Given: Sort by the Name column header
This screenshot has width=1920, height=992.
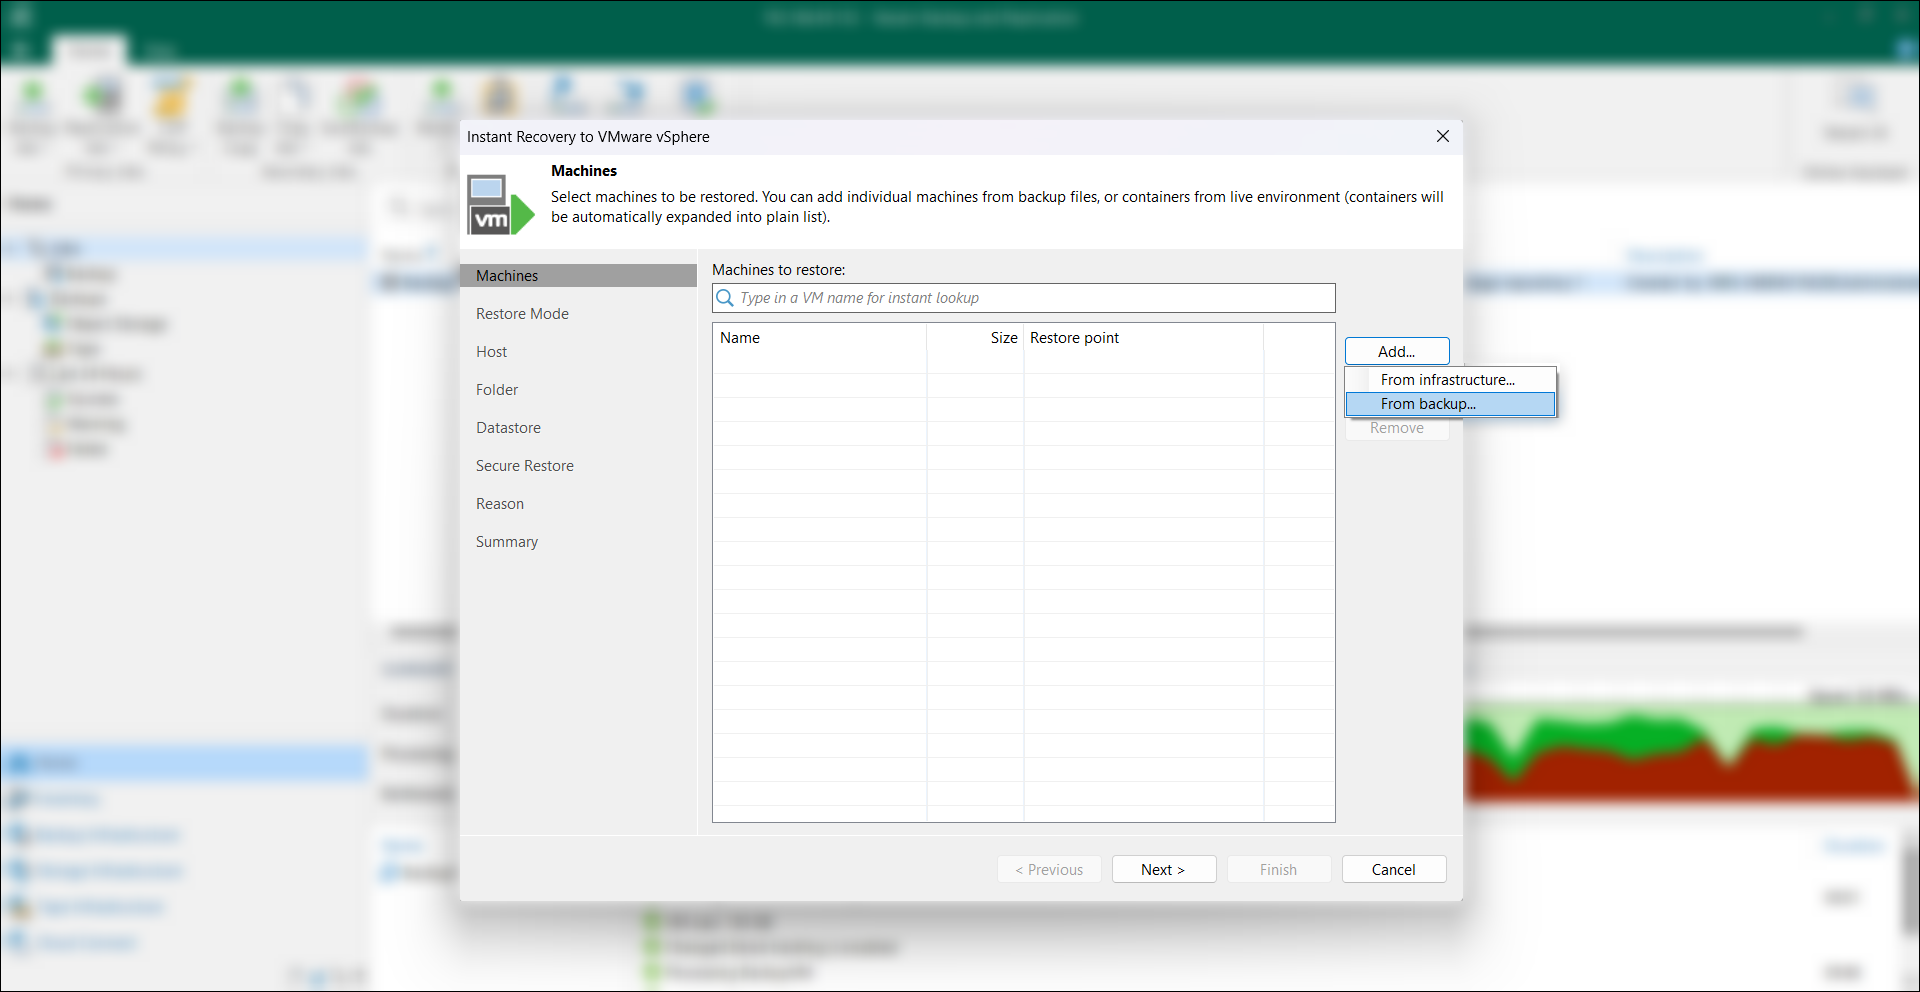Looking at the screenshot, I should 820,338.
